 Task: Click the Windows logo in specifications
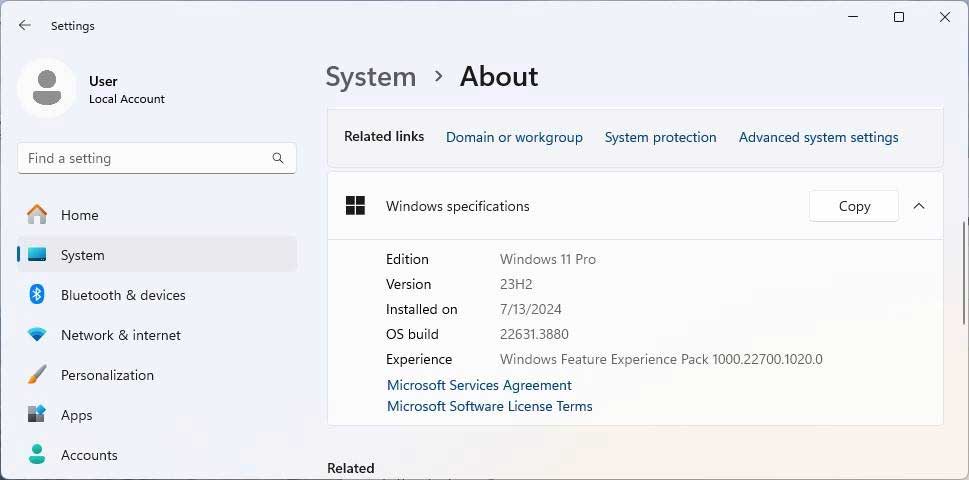pos(355,206)
